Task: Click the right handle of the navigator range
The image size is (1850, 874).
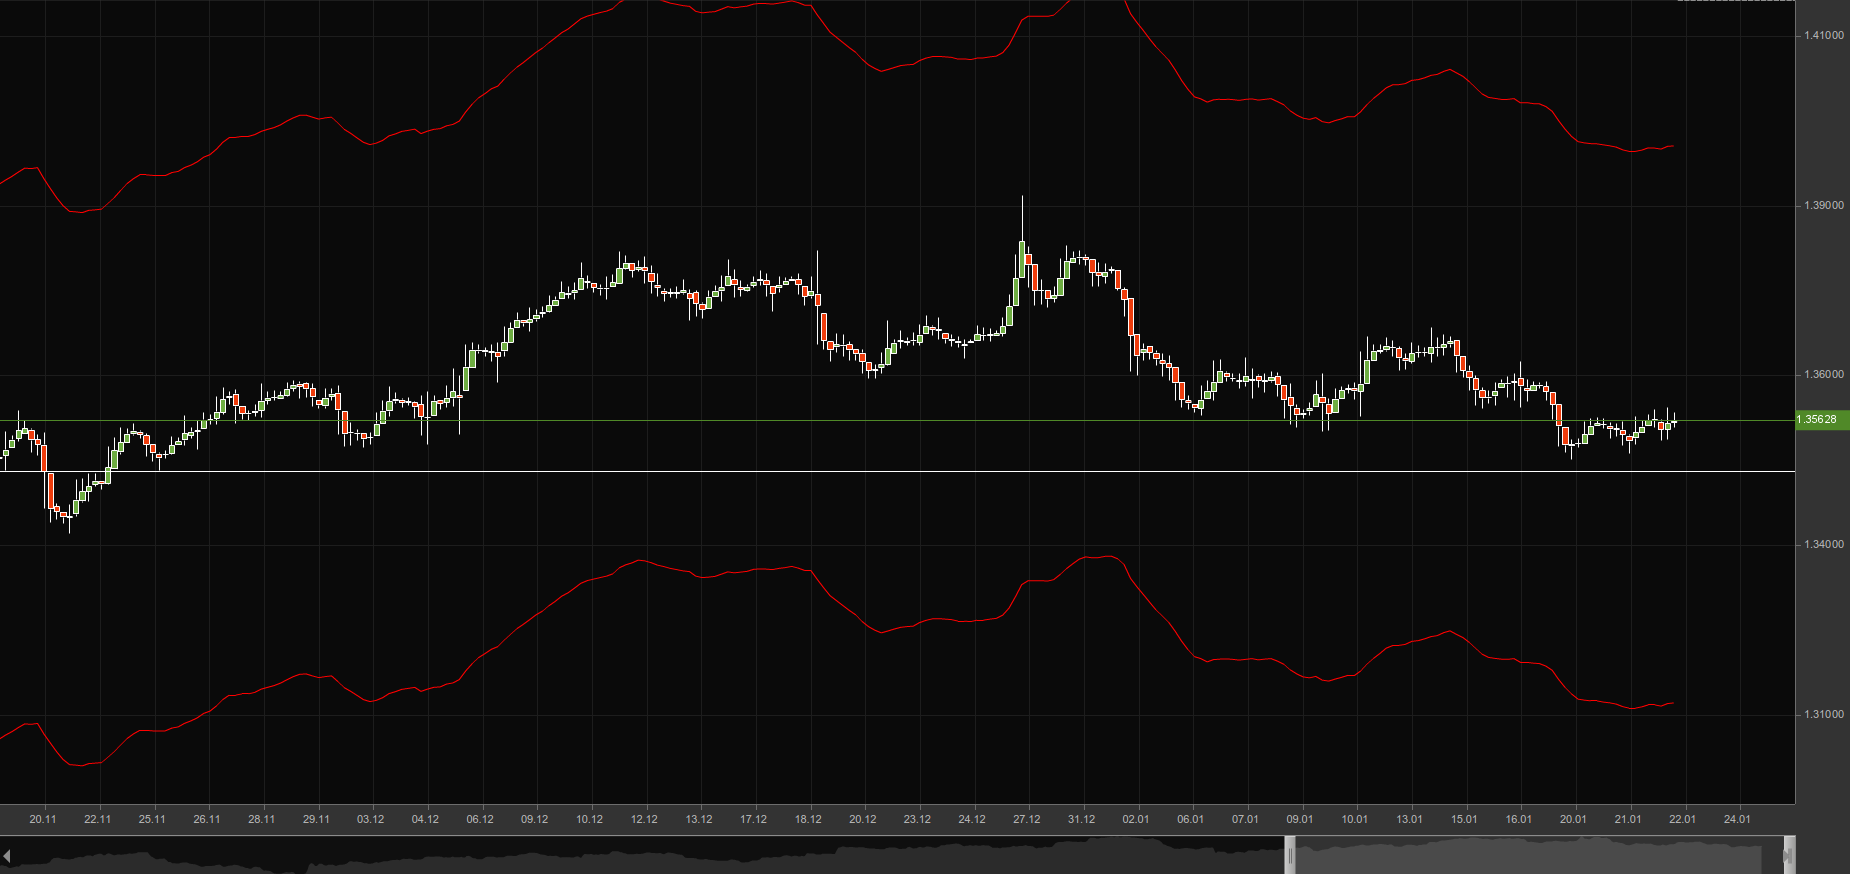Action: tap(1788, 856)
